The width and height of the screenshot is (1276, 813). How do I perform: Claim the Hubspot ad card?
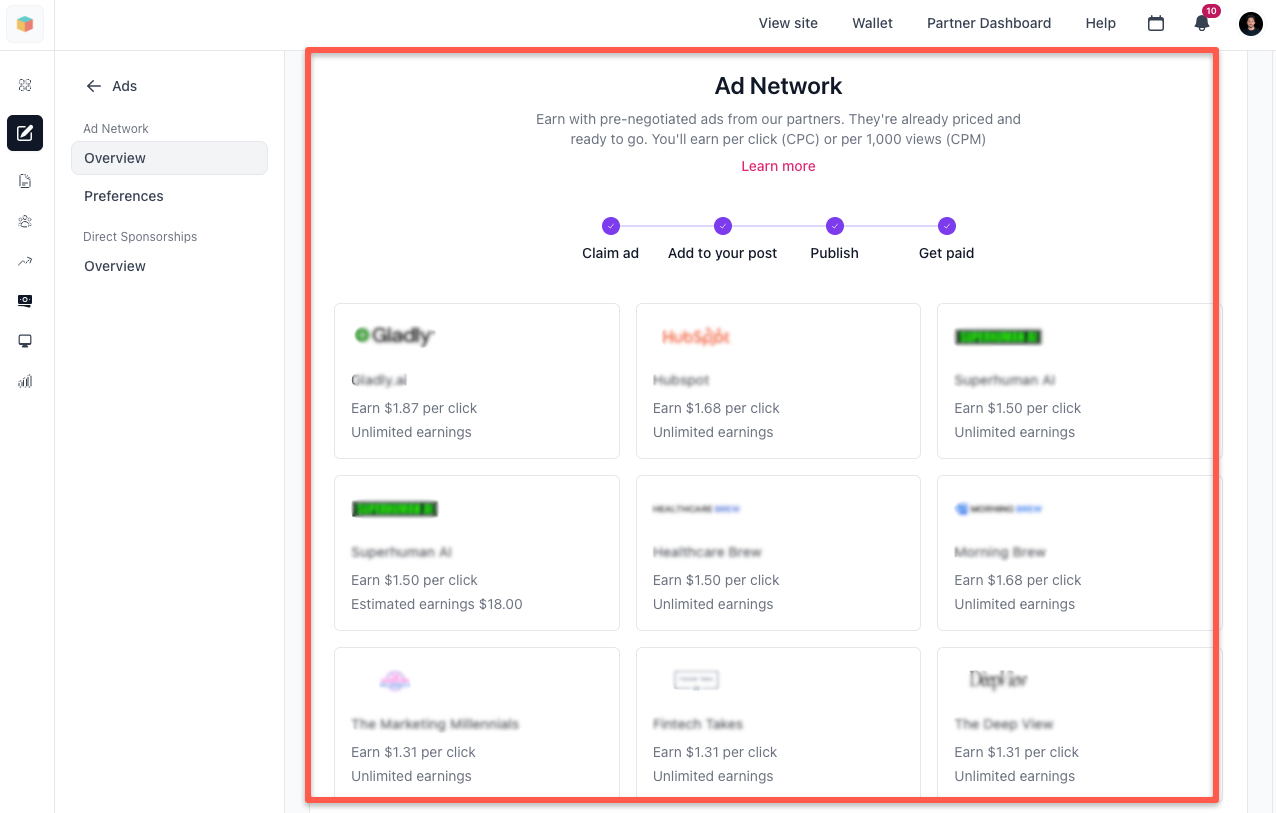778,381
